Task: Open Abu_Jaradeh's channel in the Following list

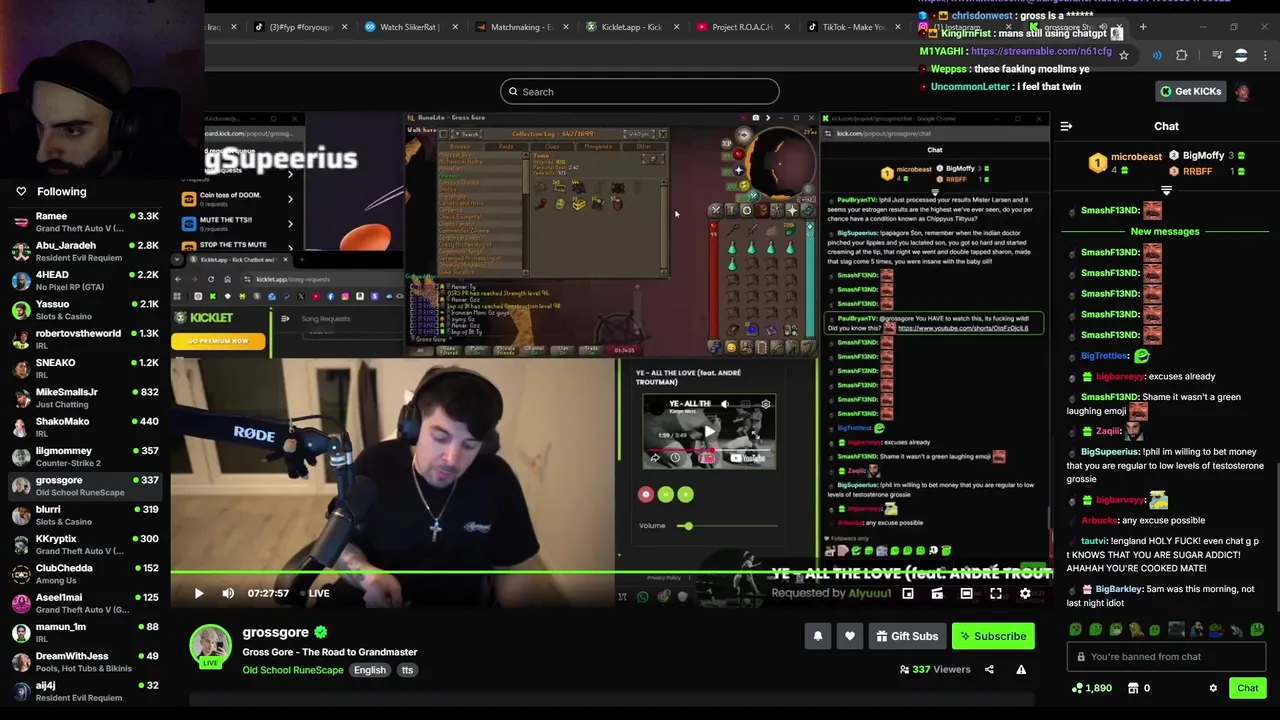Action: tap(85, 251)
